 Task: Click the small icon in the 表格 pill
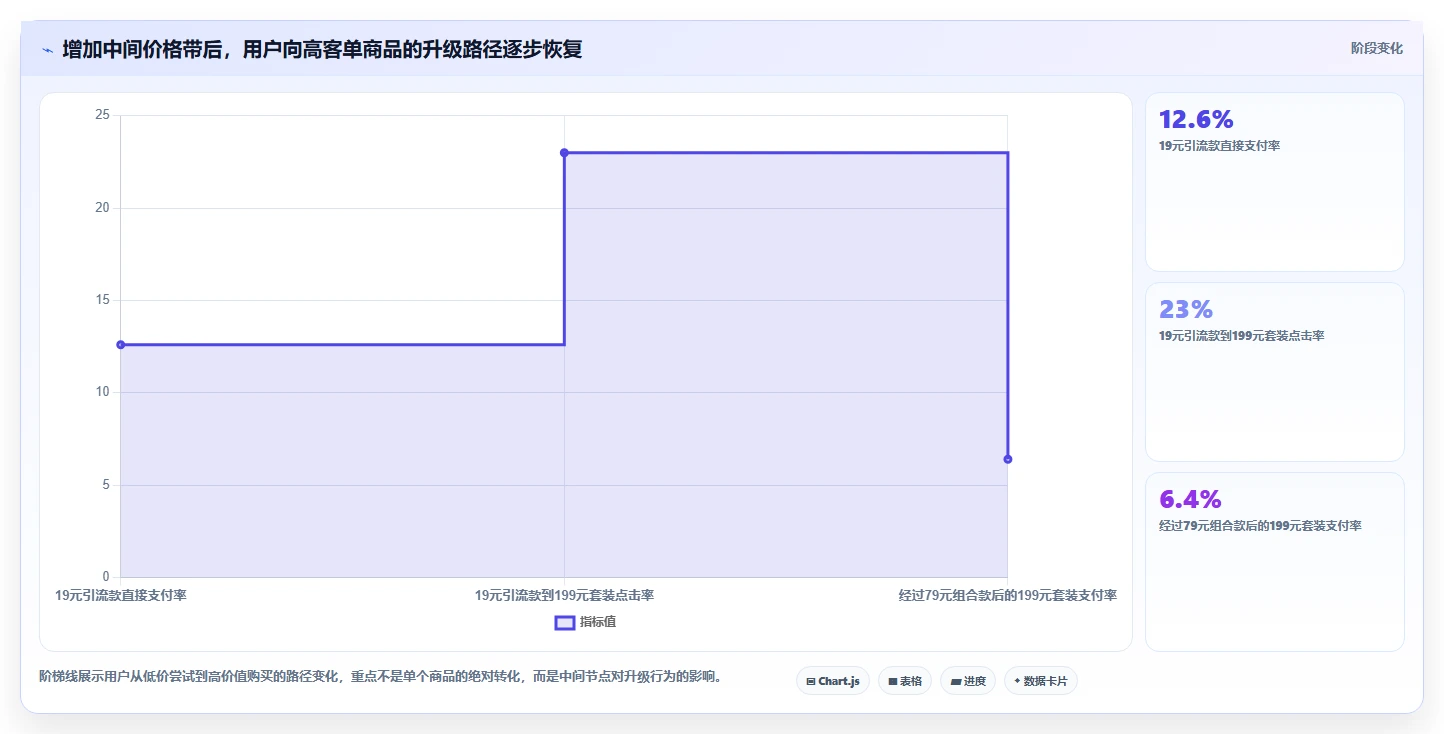(892, 681)
